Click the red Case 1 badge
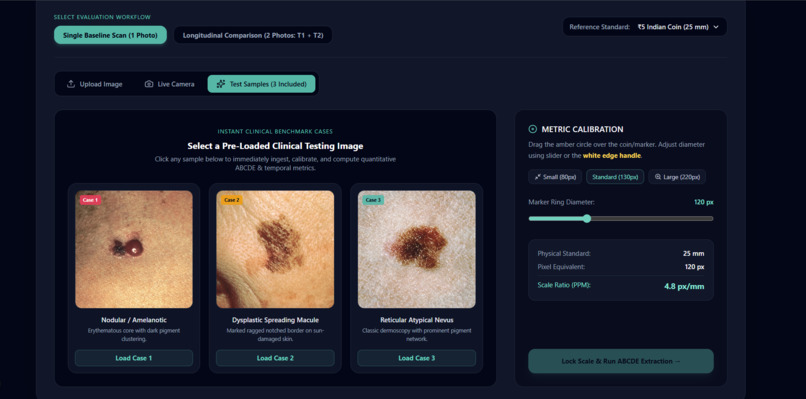The width and height of the screenshot is (806, 399). point(89,200)
